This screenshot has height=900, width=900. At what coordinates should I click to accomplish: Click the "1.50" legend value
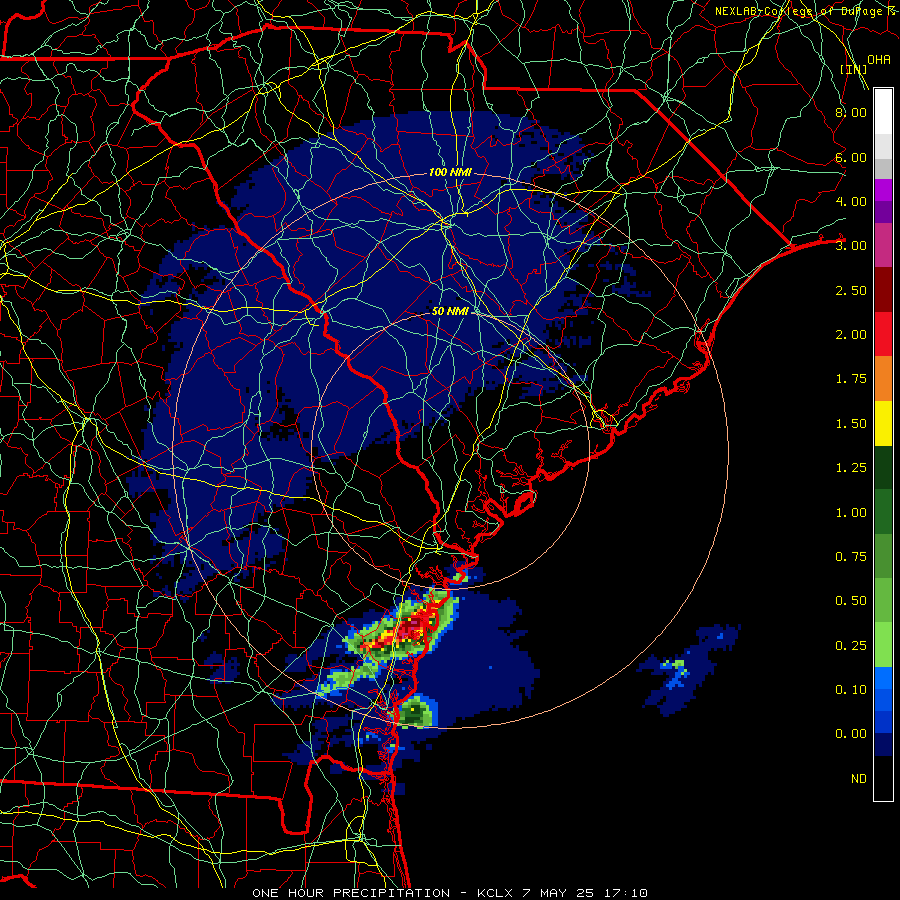point(851,424)
